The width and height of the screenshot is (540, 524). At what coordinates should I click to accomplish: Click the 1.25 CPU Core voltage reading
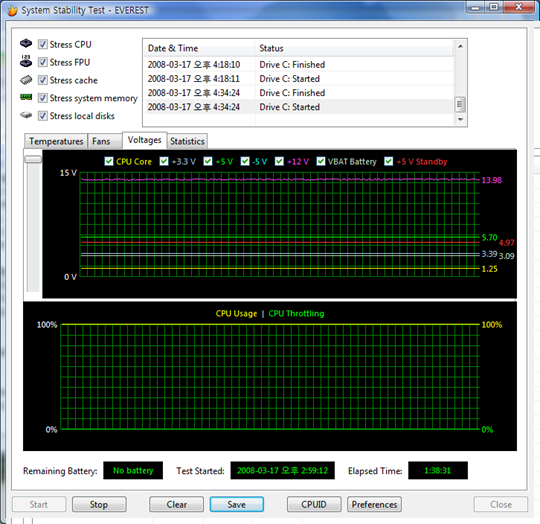pos(489,269)
